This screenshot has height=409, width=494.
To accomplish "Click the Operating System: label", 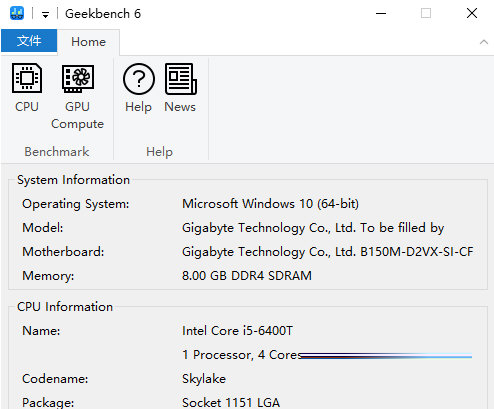I will pyautogui.click(x=76, y=204).
